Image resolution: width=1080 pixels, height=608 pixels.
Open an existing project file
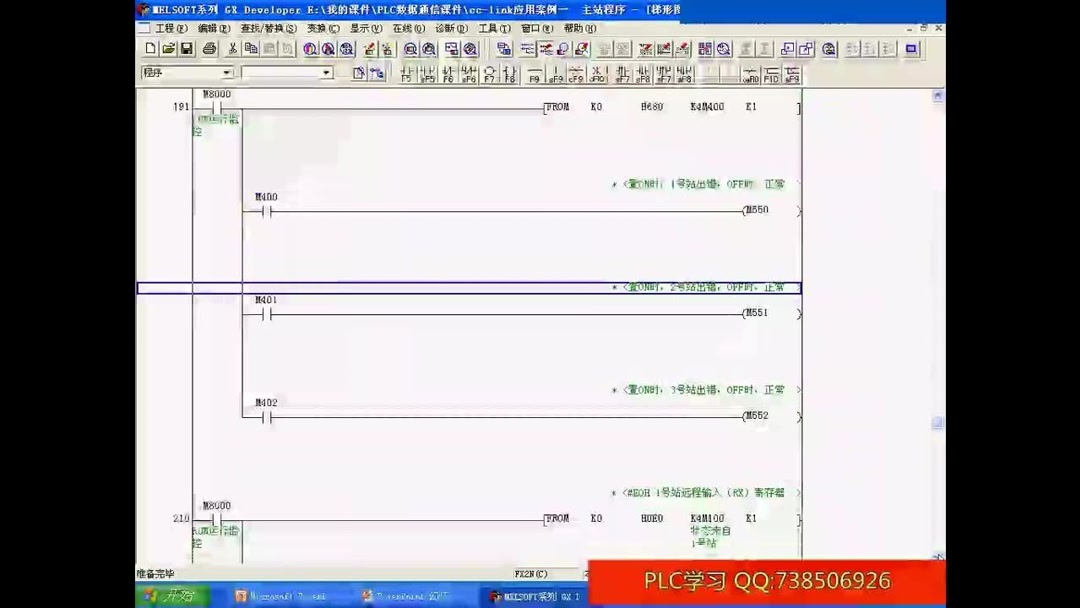click(x=169, y=48)
